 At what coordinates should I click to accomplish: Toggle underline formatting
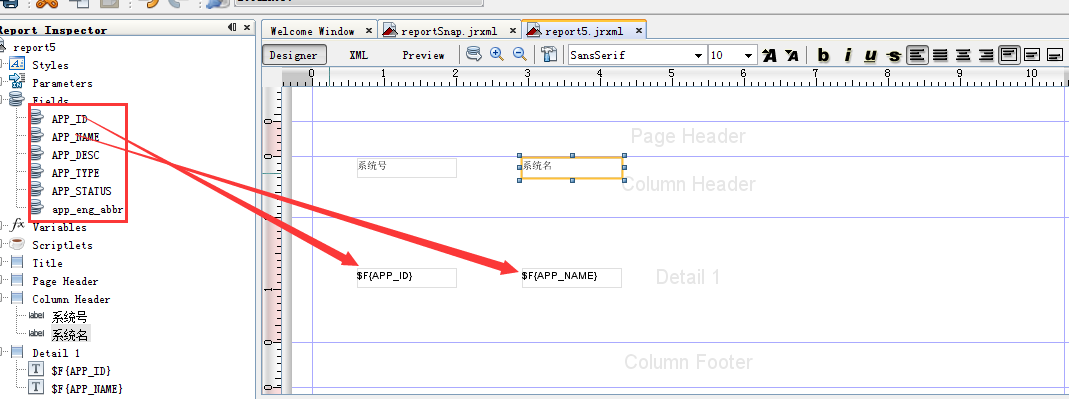871,55
